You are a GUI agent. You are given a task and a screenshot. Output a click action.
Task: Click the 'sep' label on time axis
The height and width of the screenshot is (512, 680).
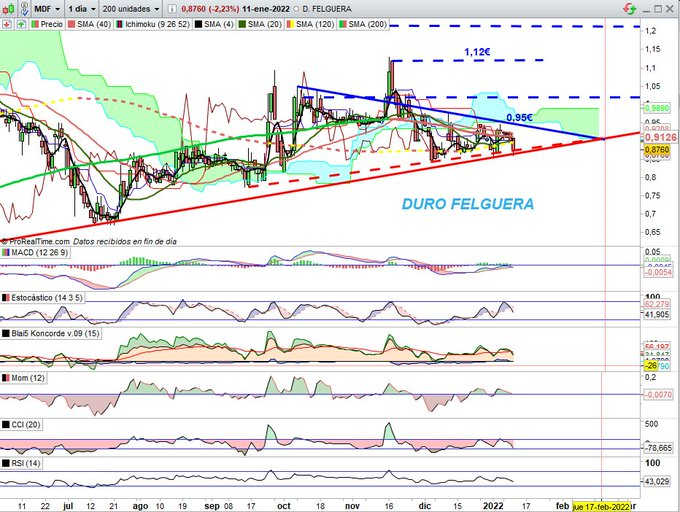[212, 506]
